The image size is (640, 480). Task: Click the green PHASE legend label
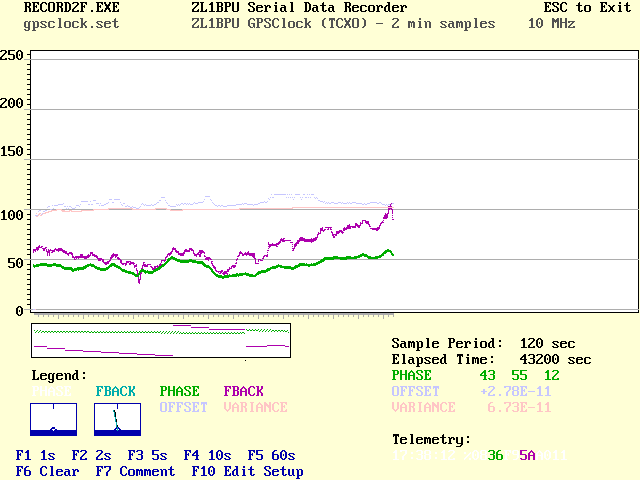point(179,391)
